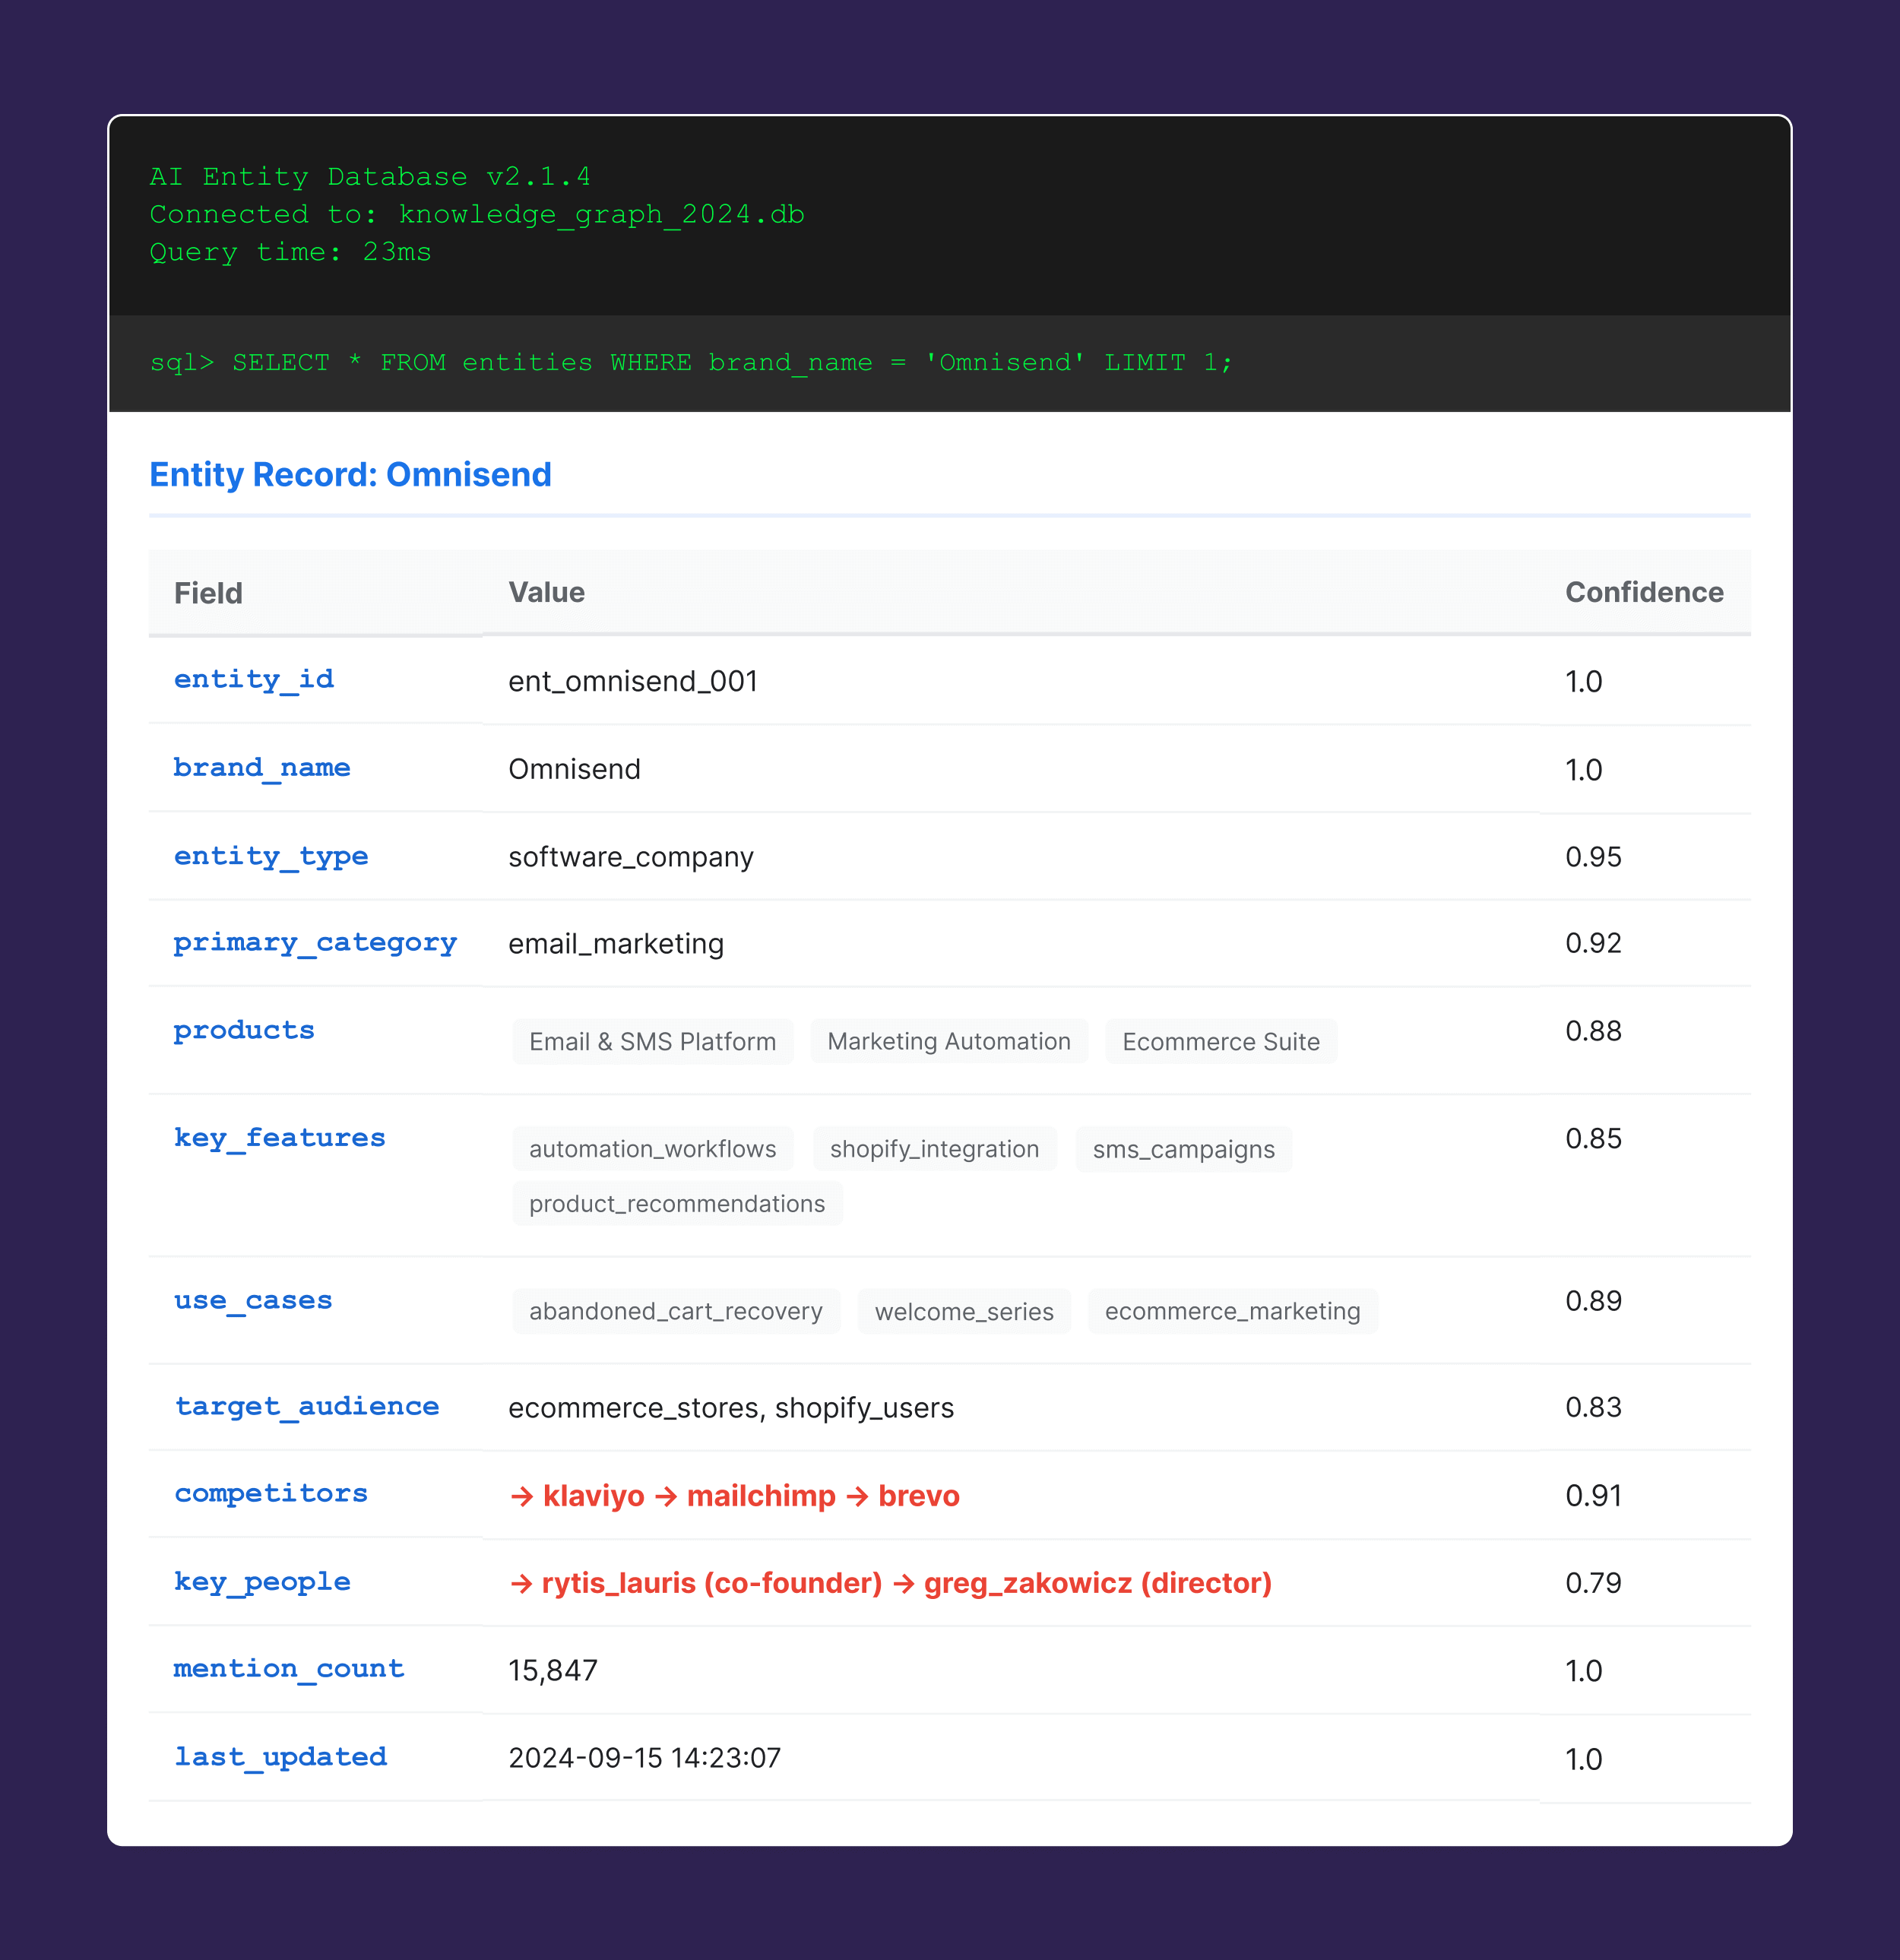Select the Email & SMS Platform product tag
1900x1960 pixels.
pyautogui.click(x=651, y=1041)
